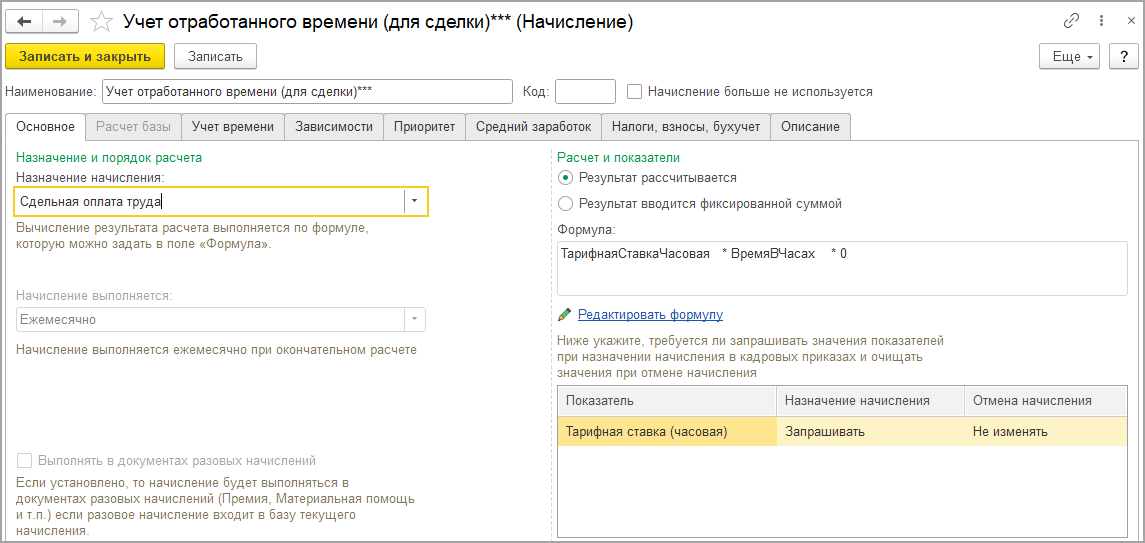Click the back navigation arrow

tap(26, 21)
